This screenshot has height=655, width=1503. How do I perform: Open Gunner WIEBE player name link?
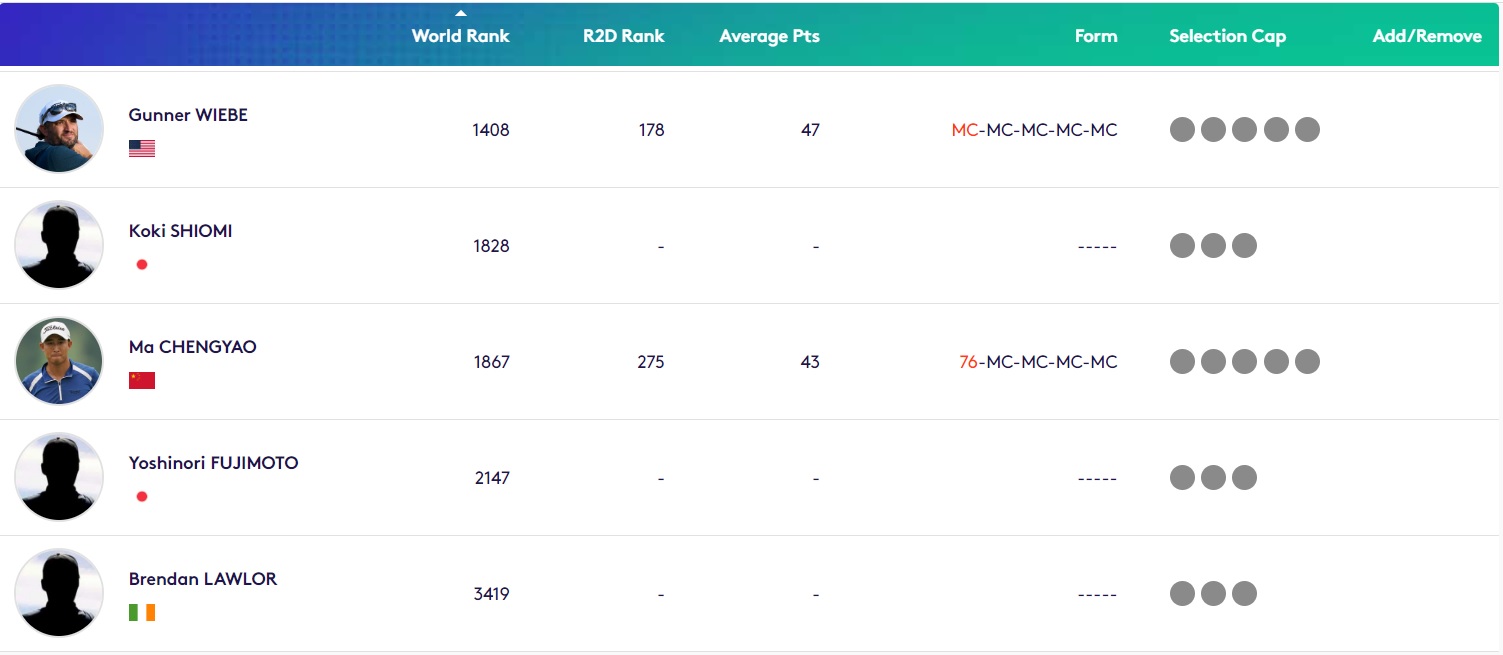pyautogui.click(x=188, y=115)
